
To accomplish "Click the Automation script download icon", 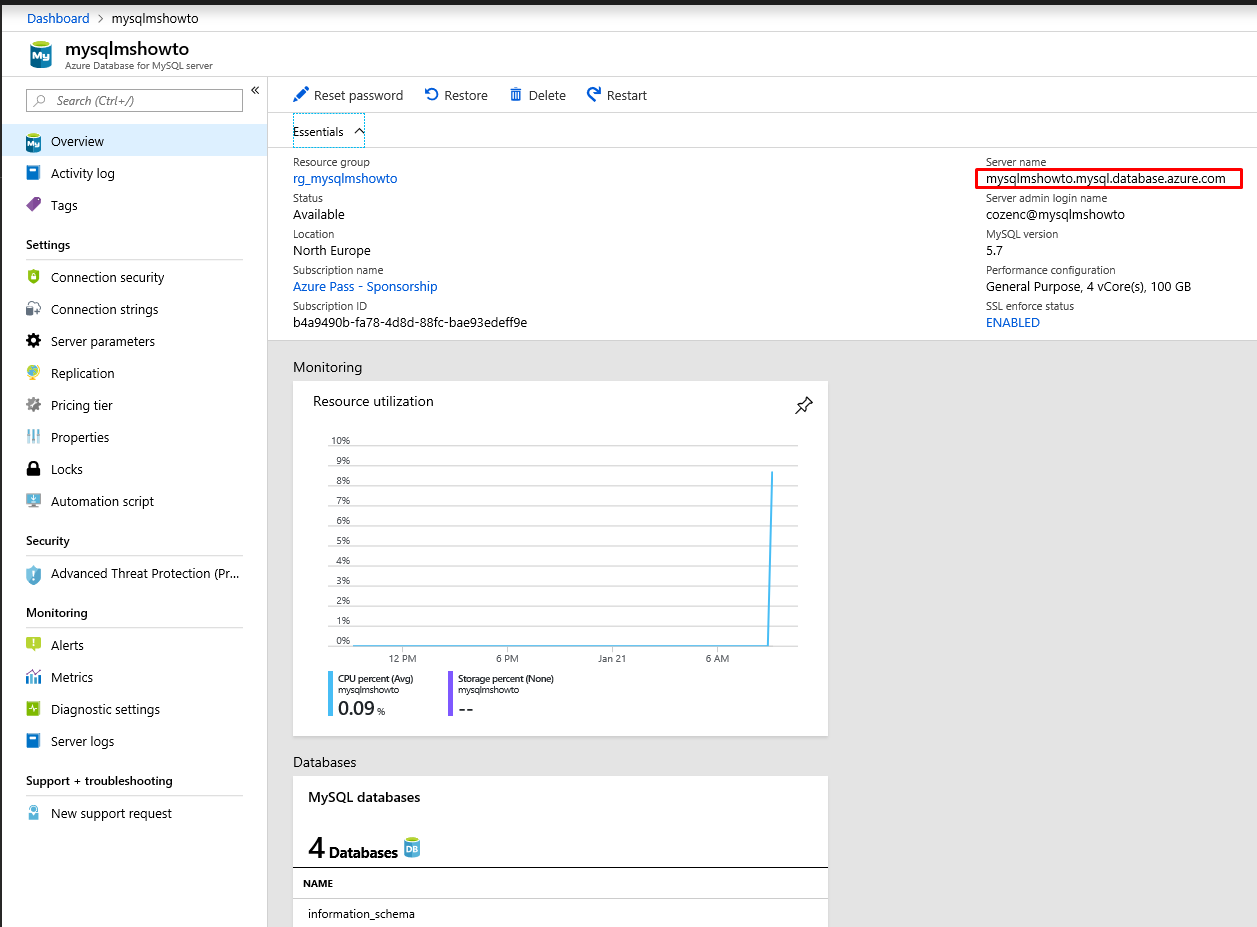I will pyautogui.click(x=34, y=501).
